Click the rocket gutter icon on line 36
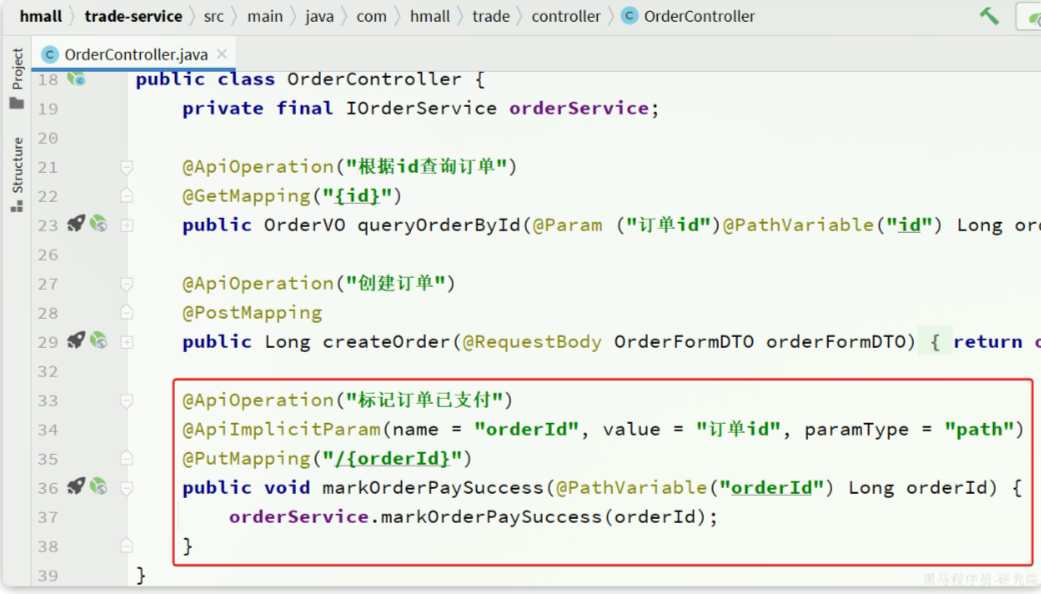The height and width of the screenshot is (594, 1041). click(76, 487)
